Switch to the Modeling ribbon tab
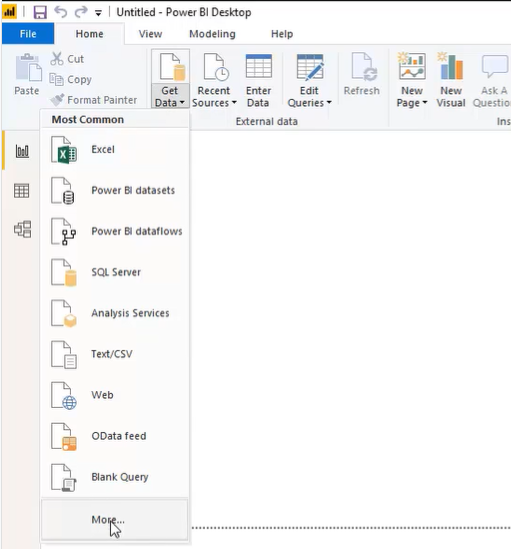 [212, 34]
